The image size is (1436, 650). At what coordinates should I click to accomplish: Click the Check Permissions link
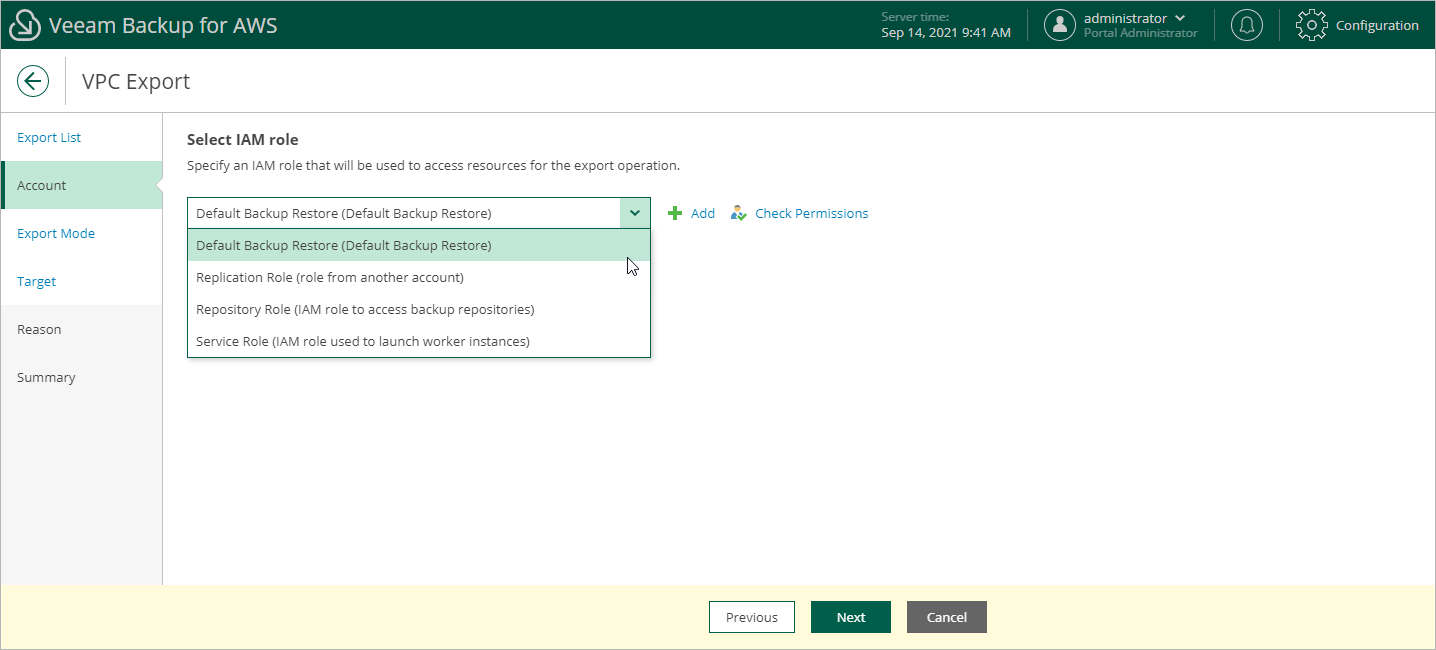(811, 213)
